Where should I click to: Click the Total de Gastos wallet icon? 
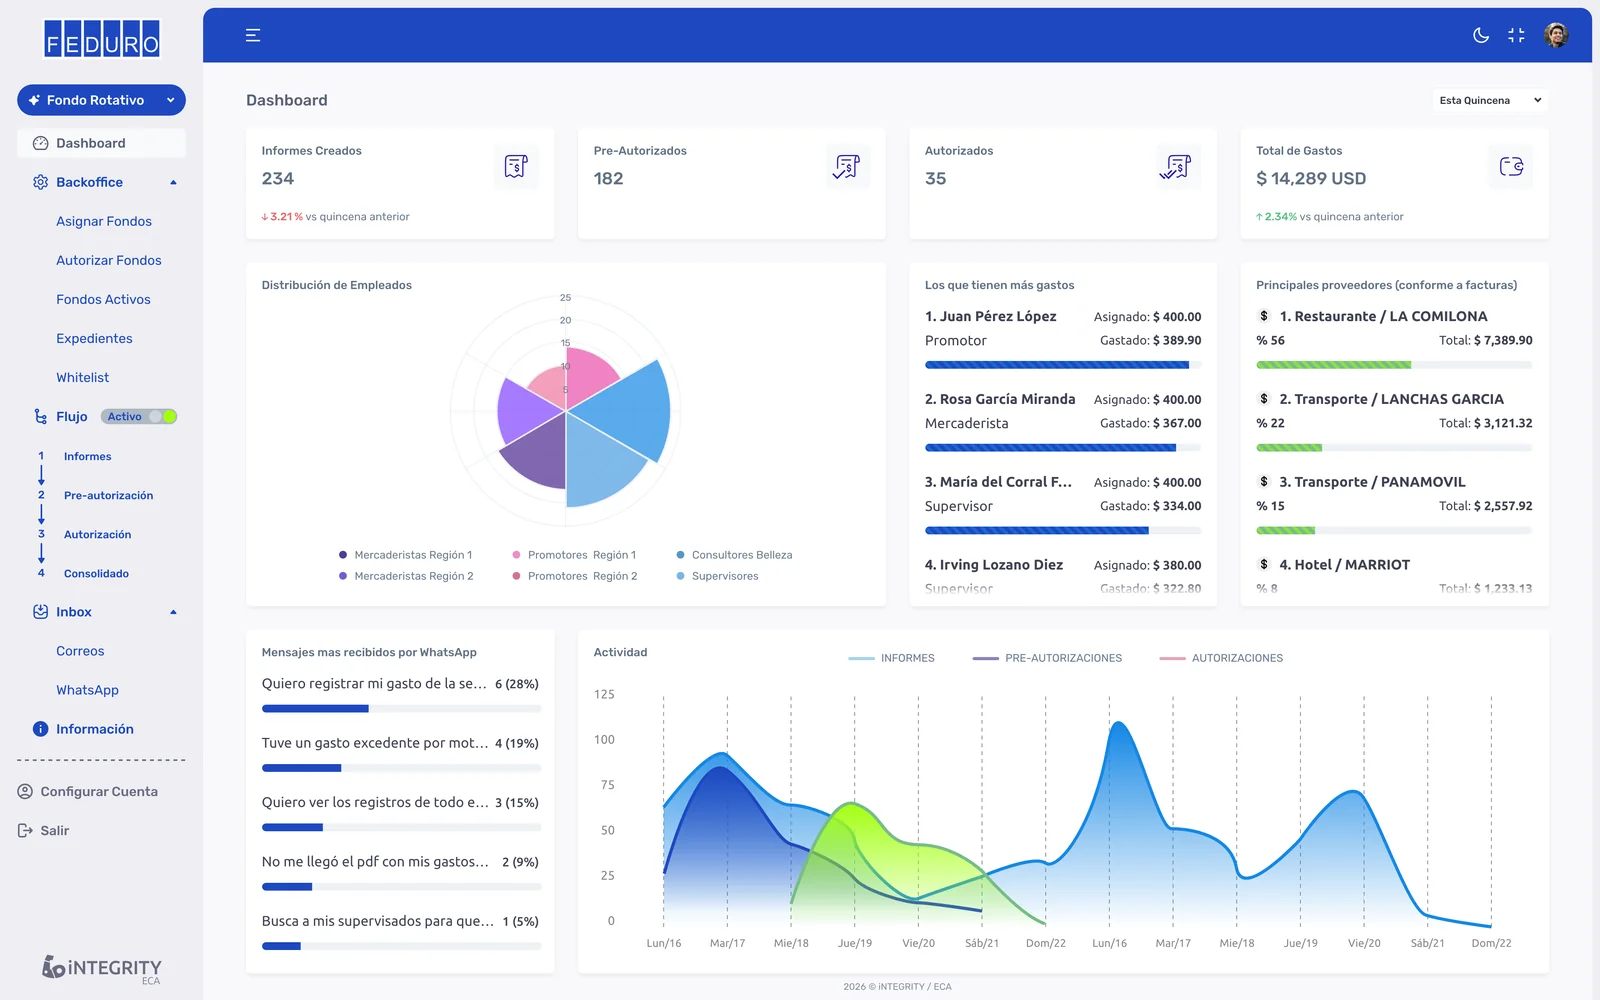[x=1511, y=166]
